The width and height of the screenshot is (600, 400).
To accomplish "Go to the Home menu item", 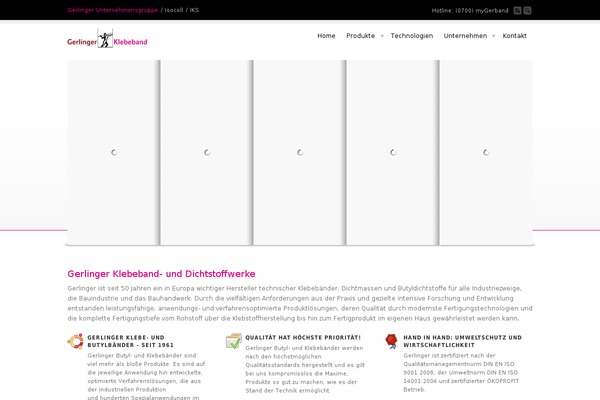I will [326, 36].
